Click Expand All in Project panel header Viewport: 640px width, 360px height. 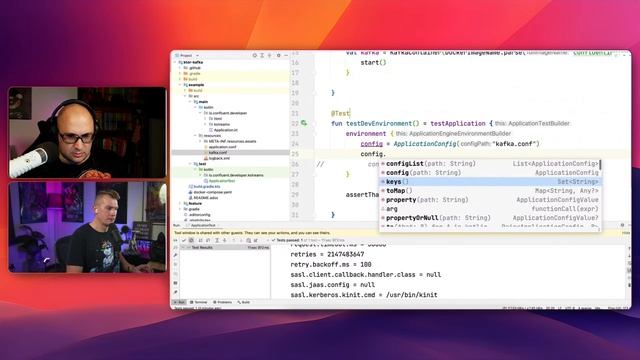[x=262, y=56]
